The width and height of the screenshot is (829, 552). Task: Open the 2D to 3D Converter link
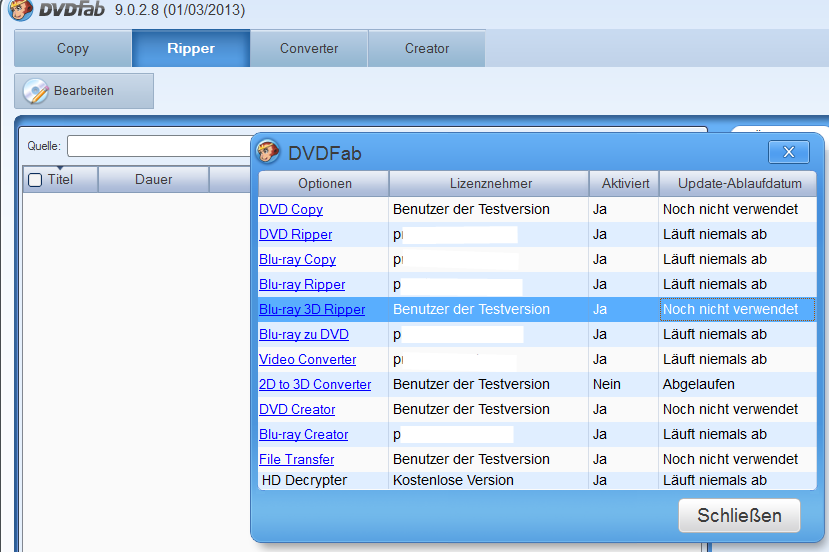pyautogui.click(x=315, y=384)
